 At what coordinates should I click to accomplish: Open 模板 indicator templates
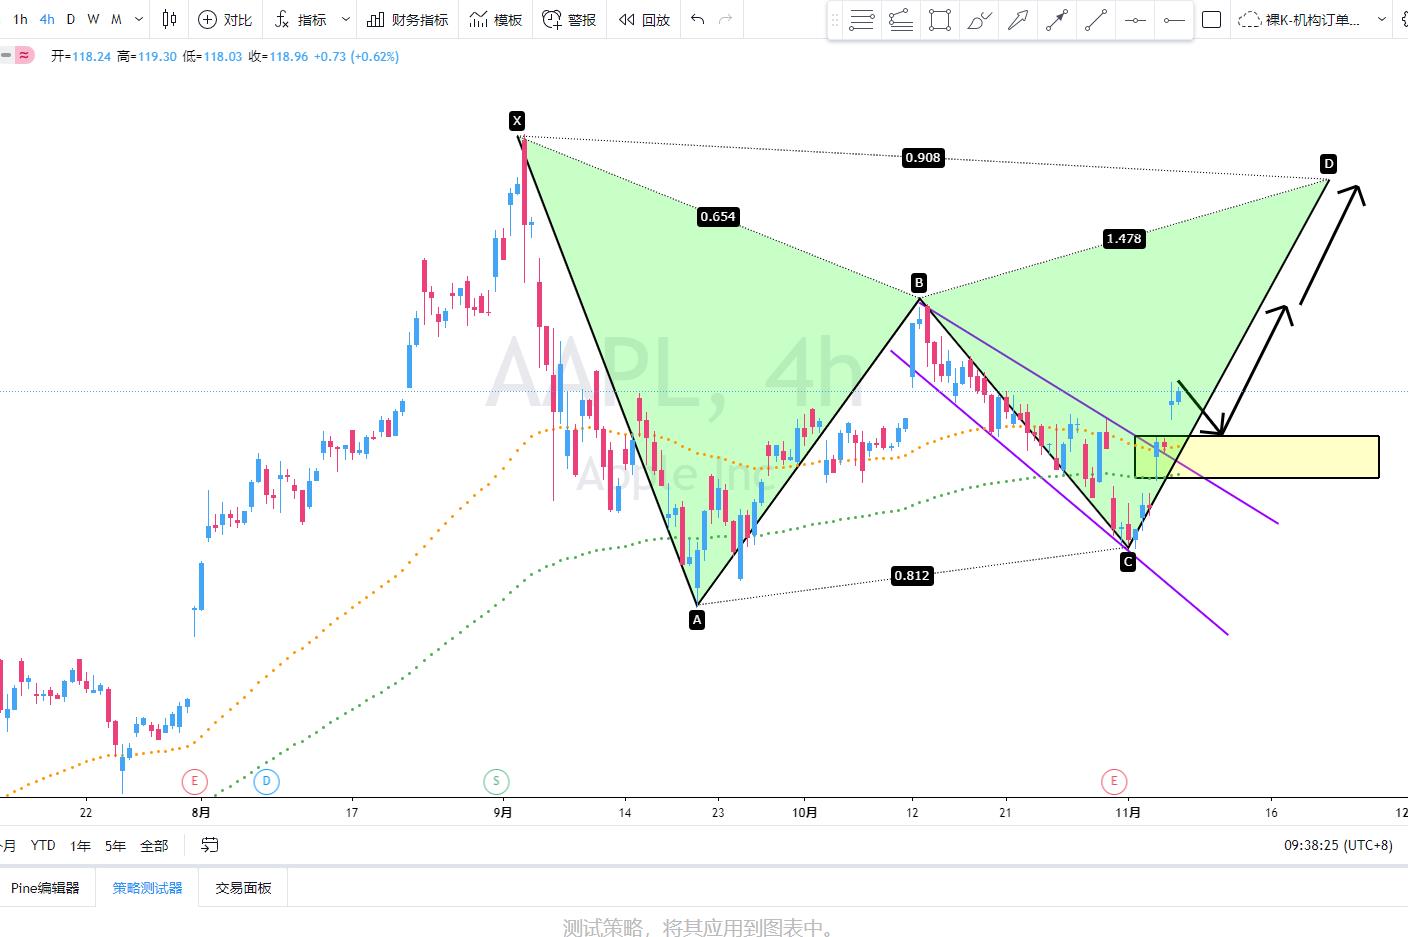point(496,19)
